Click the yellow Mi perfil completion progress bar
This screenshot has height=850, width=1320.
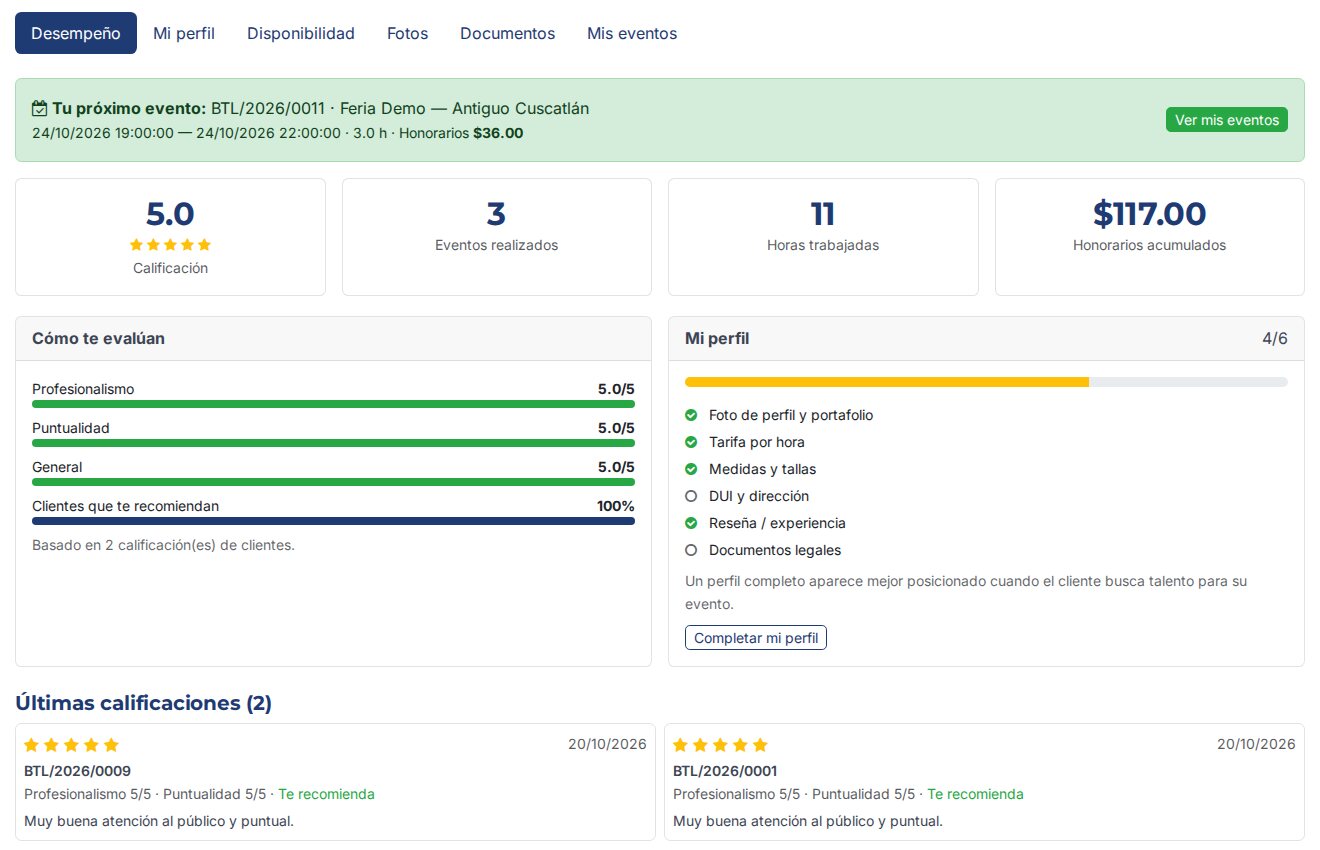point(887,382)
